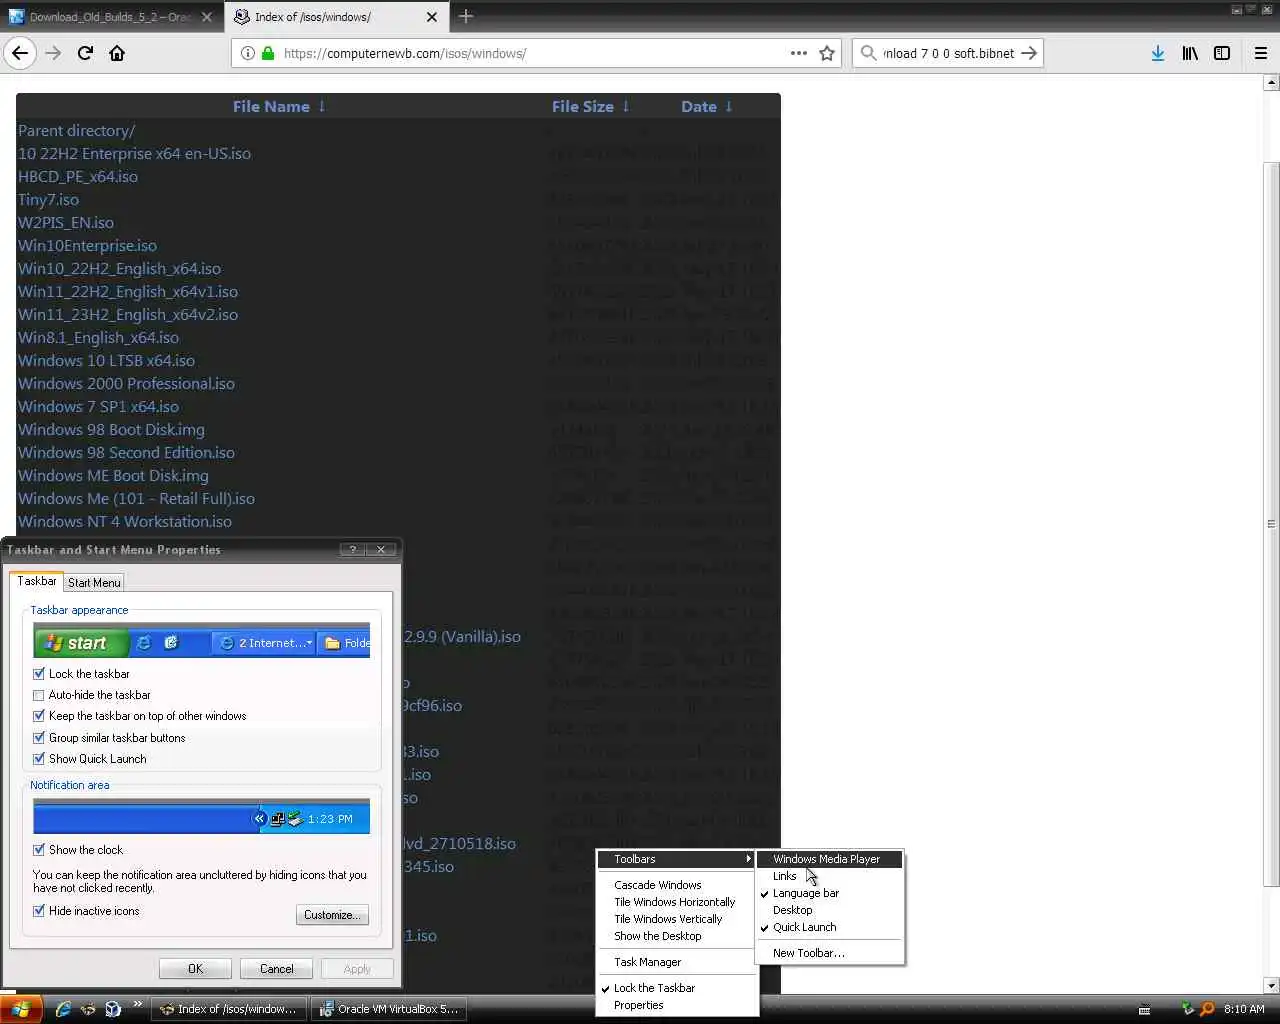Toggle Hide inactive icons checkbox
The width and height of the screenshot is (1280, 1024).
pos(39,911)
